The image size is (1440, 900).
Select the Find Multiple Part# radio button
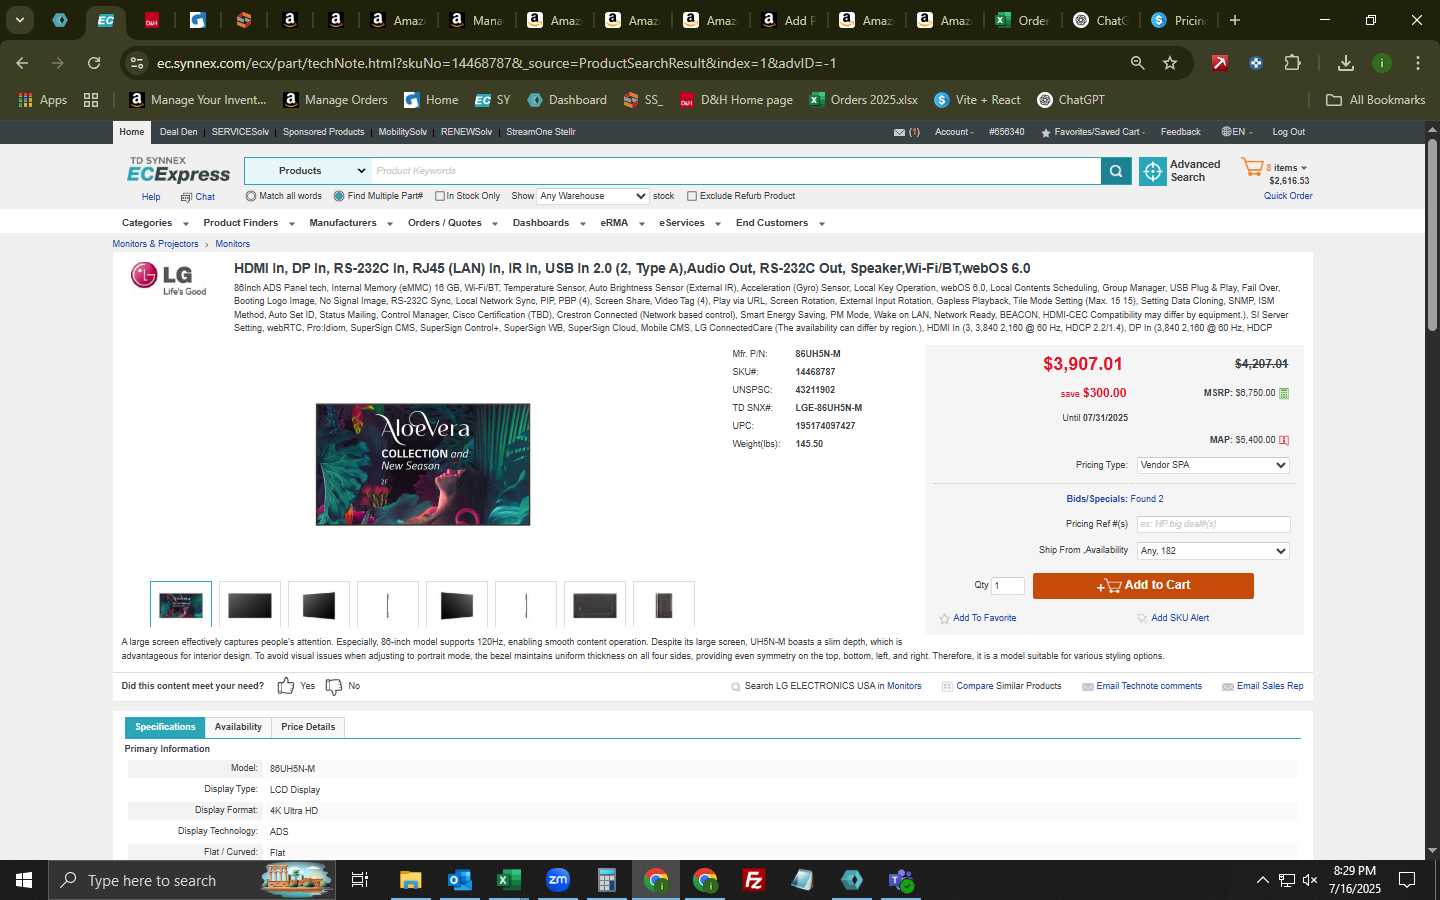339,196
